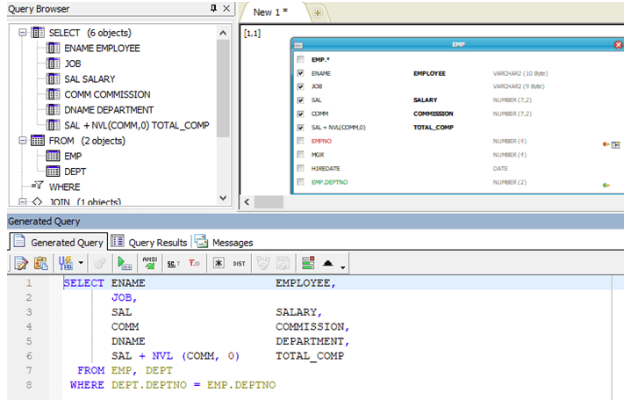The height and width of the screenshot is (401, 626).
Task: Select EMP table under FROM node
Action: tap(73, 156)
